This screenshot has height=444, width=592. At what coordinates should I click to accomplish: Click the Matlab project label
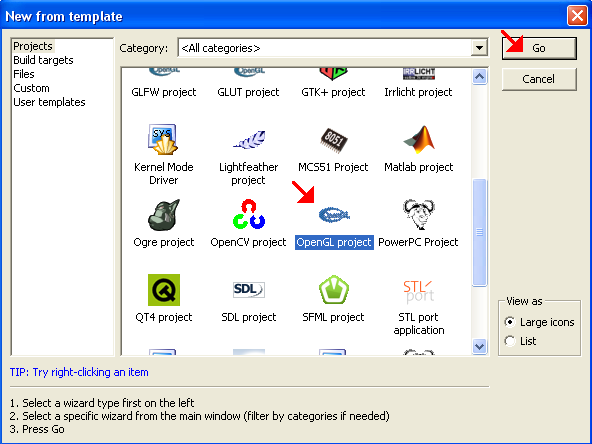(x=419, y=167)
